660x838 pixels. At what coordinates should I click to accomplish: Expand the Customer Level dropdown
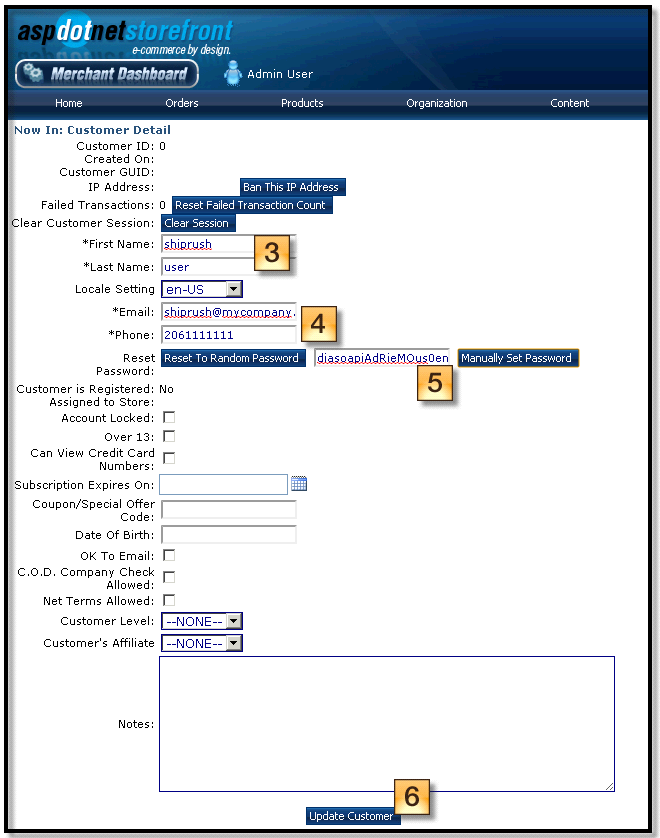pos(202,621)
